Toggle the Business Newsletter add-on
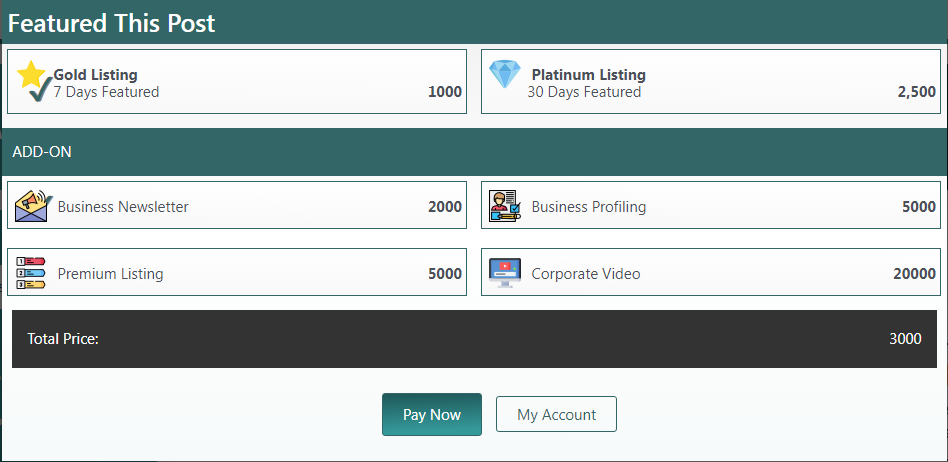This screenshot has height=462, width=948. click(237, 206)
